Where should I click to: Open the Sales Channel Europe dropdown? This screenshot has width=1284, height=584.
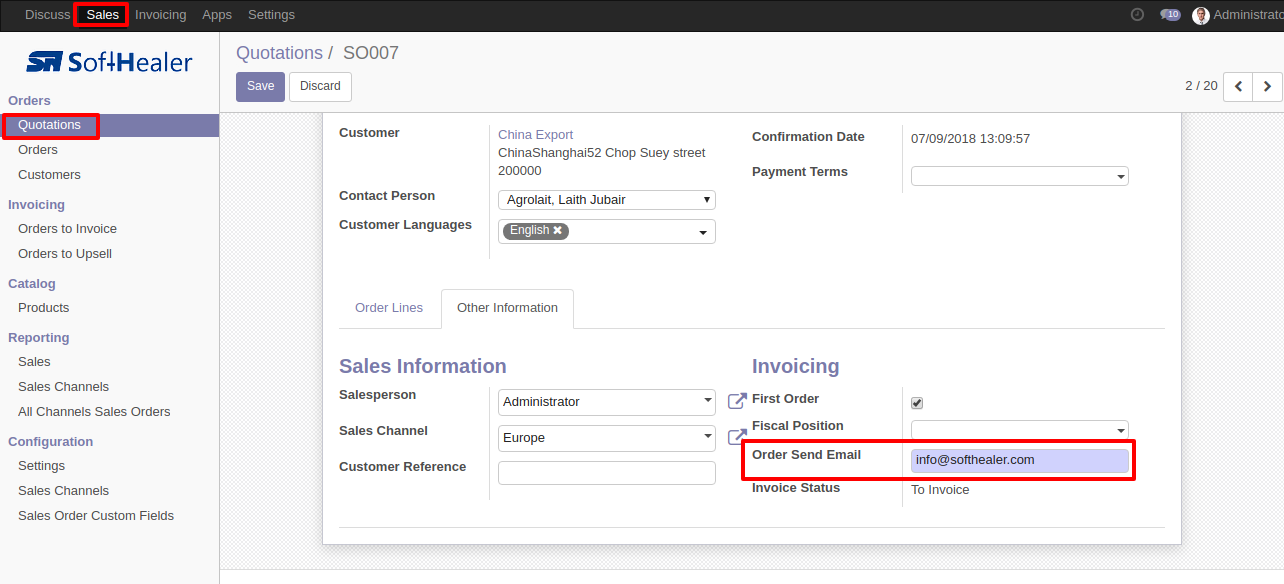click(x=606, y=438)
